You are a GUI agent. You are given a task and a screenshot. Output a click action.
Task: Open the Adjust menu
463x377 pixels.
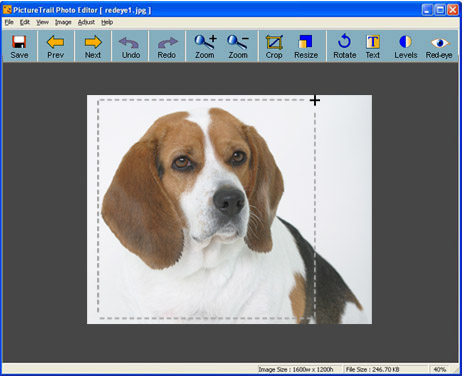coord(86,22)
